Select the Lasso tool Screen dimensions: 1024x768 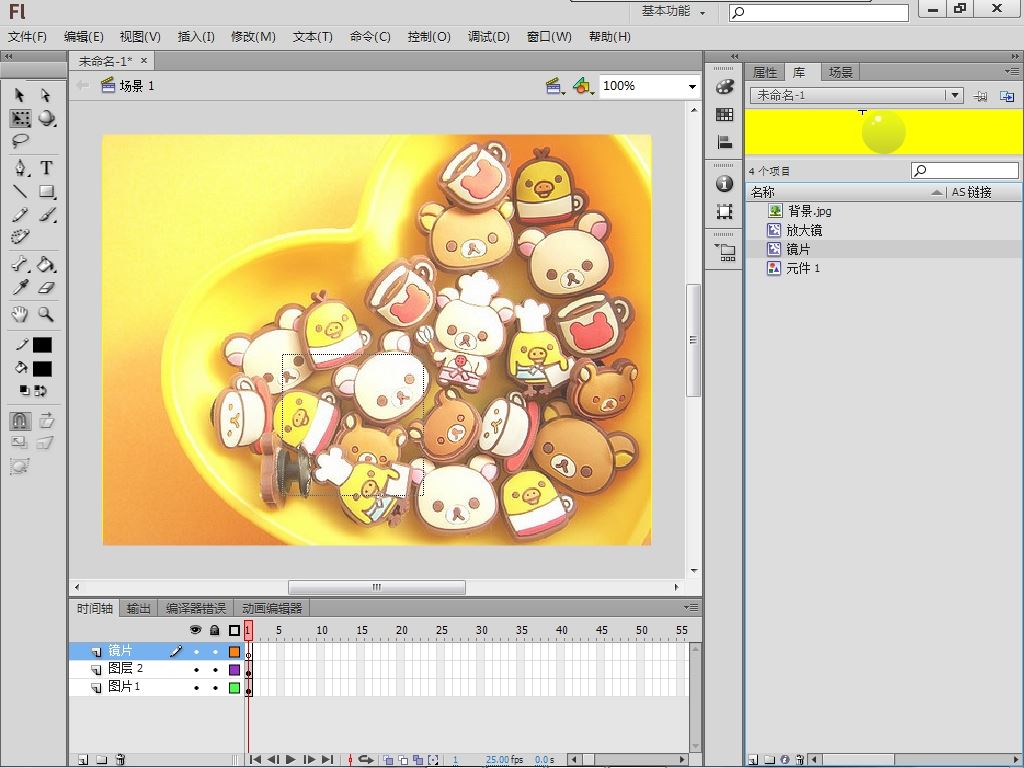point(20,141)
